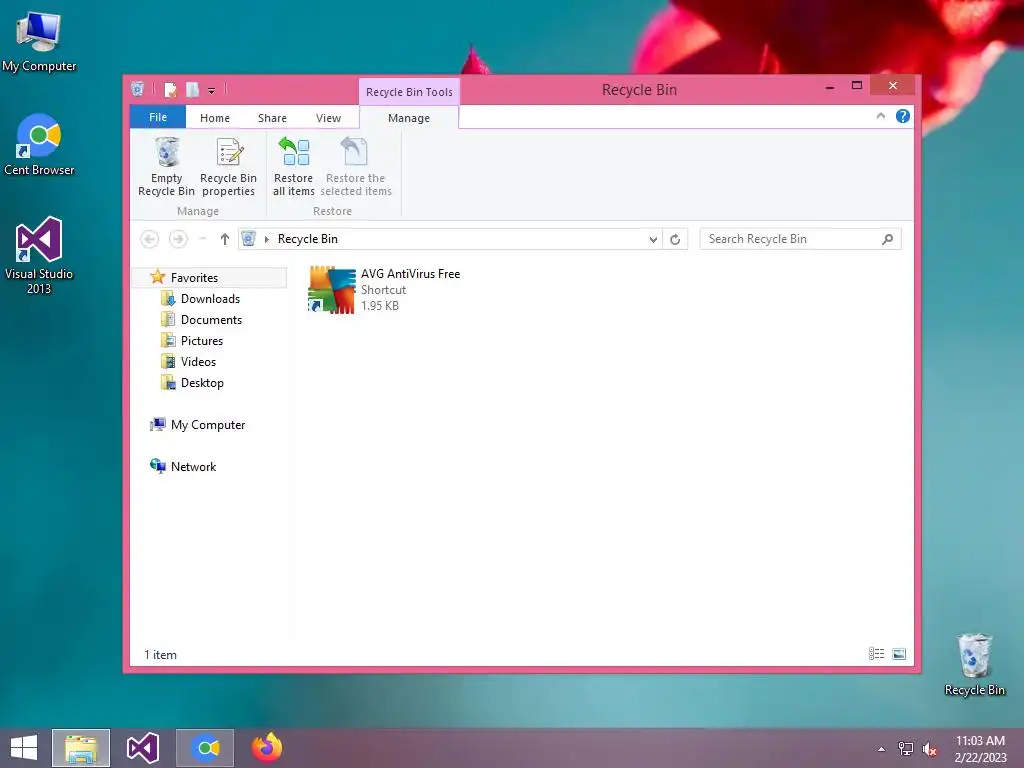Screen dimensions: 1024x768
Task: Click the Back navigation arrow
Action: click(150, 239)
